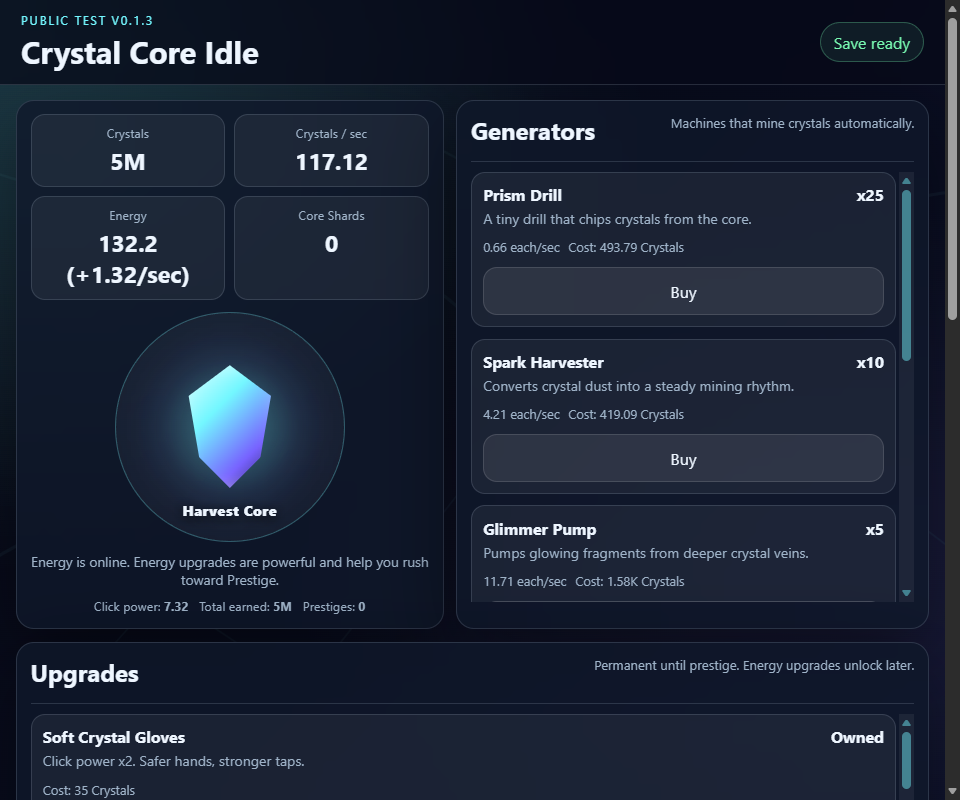The width and height of the screenshot is (960, 800).
Task: Click the Generators list scroll-up arrow
Action: pyautogui.click(x=907, y=181)
